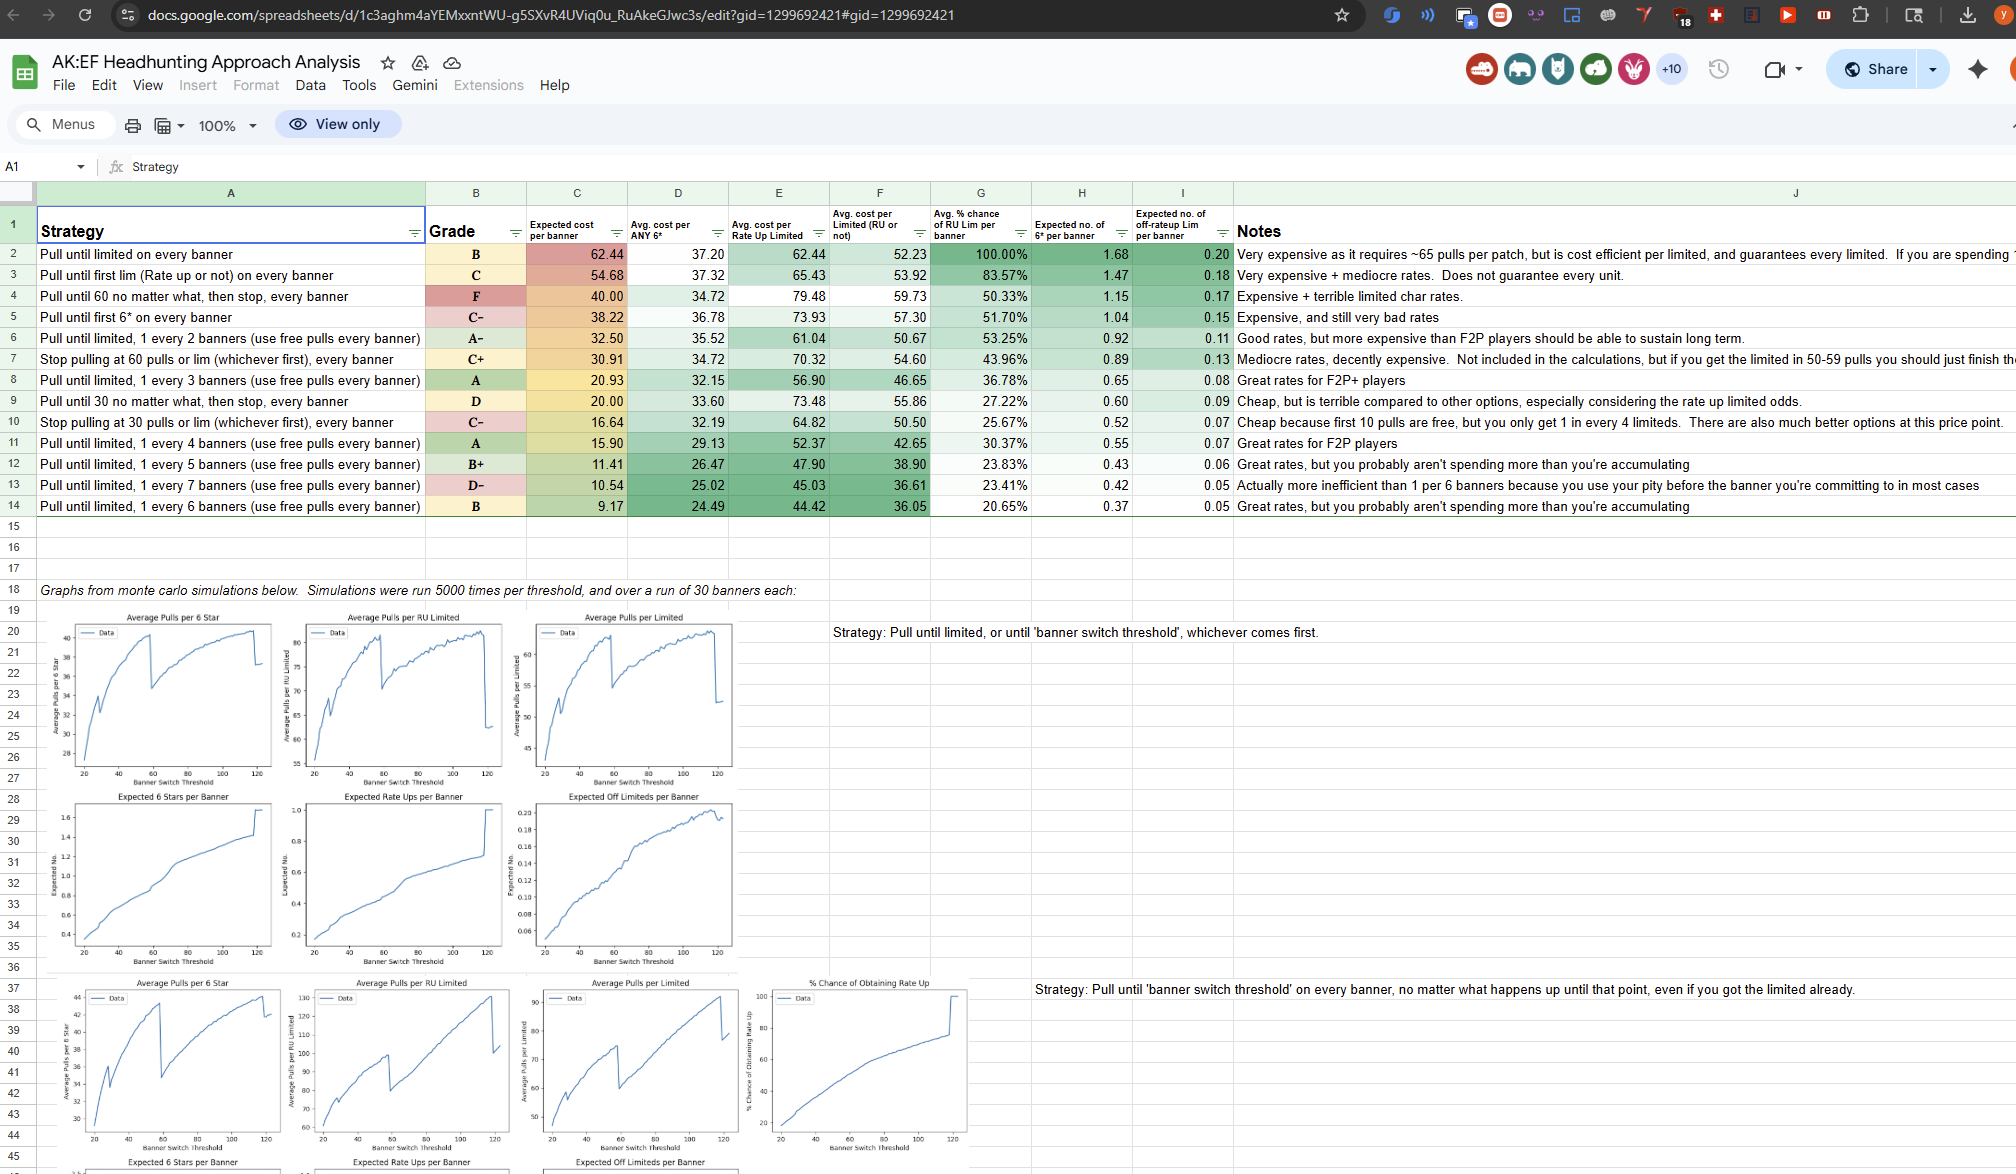Screen dimensions: 2016x1174
Task: Bookmark page with browser star icon
Action: [x=1342, y=15]
